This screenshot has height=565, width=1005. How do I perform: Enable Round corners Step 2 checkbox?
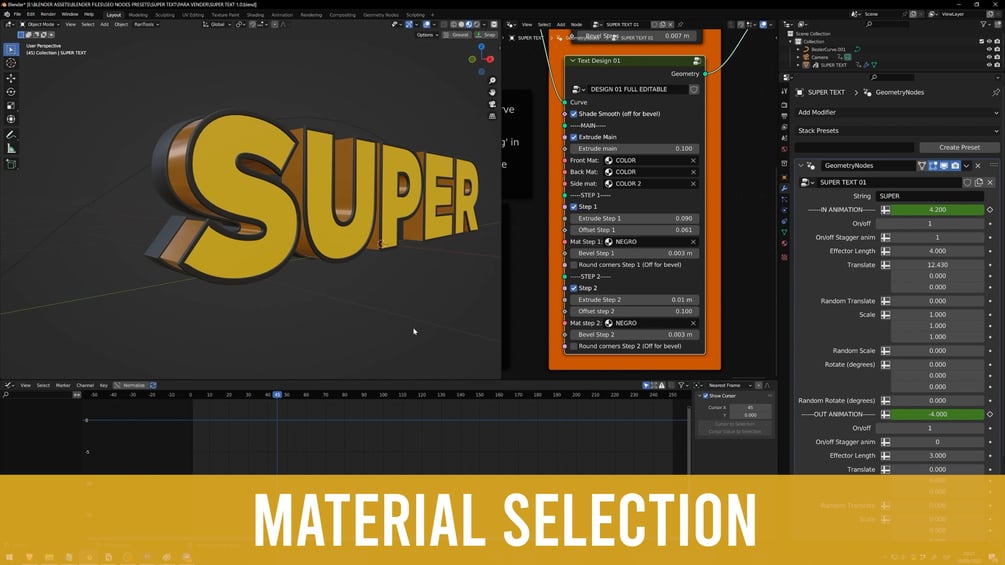[574, 347]
